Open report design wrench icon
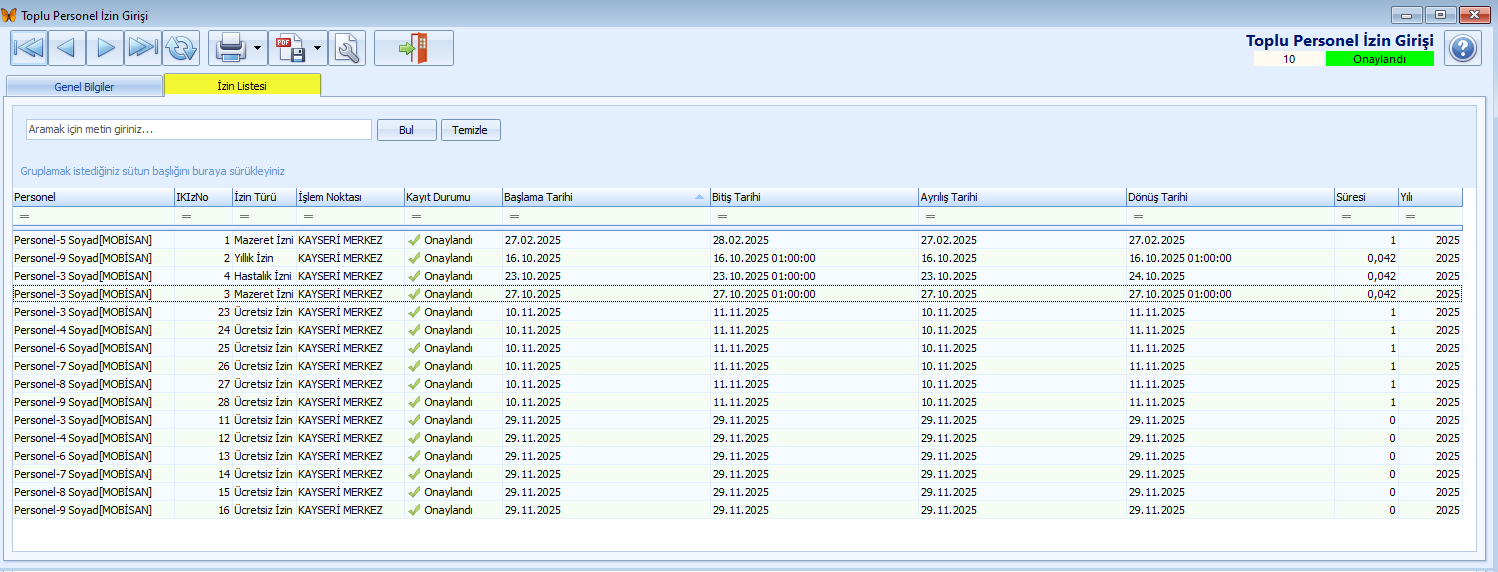Viewport: 1498px width, 572px height. pos(347,48)
